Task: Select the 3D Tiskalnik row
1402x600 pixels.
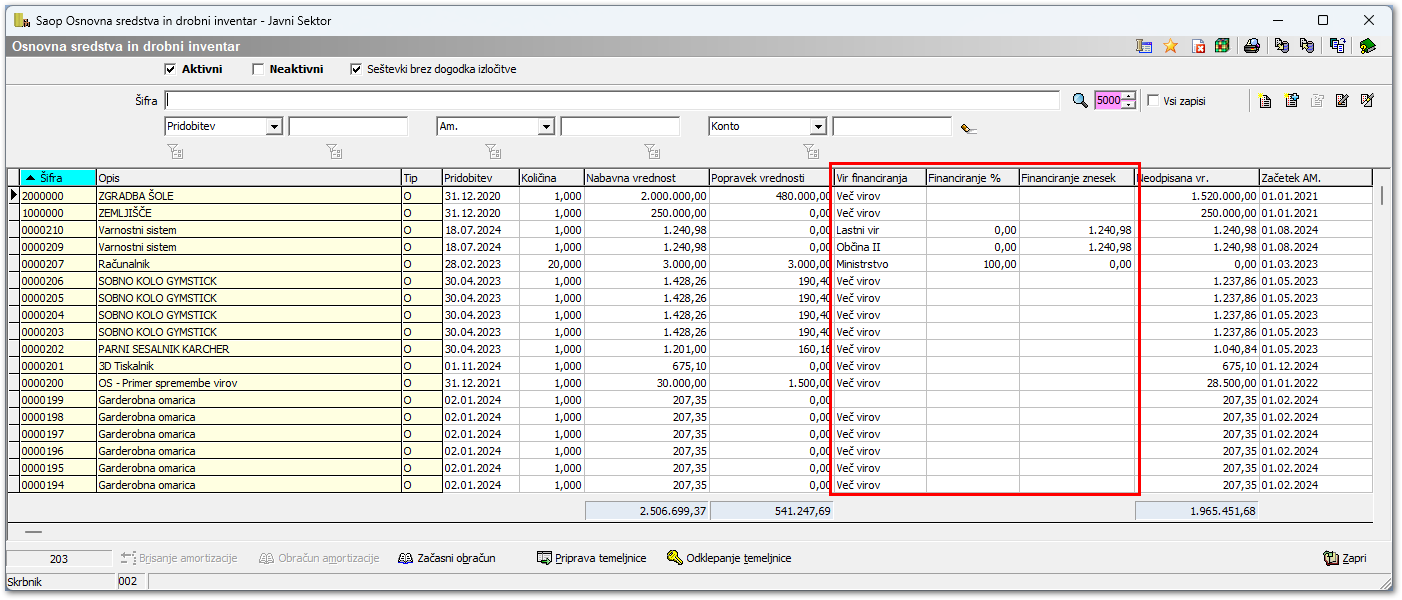Action: pos(690,366)
